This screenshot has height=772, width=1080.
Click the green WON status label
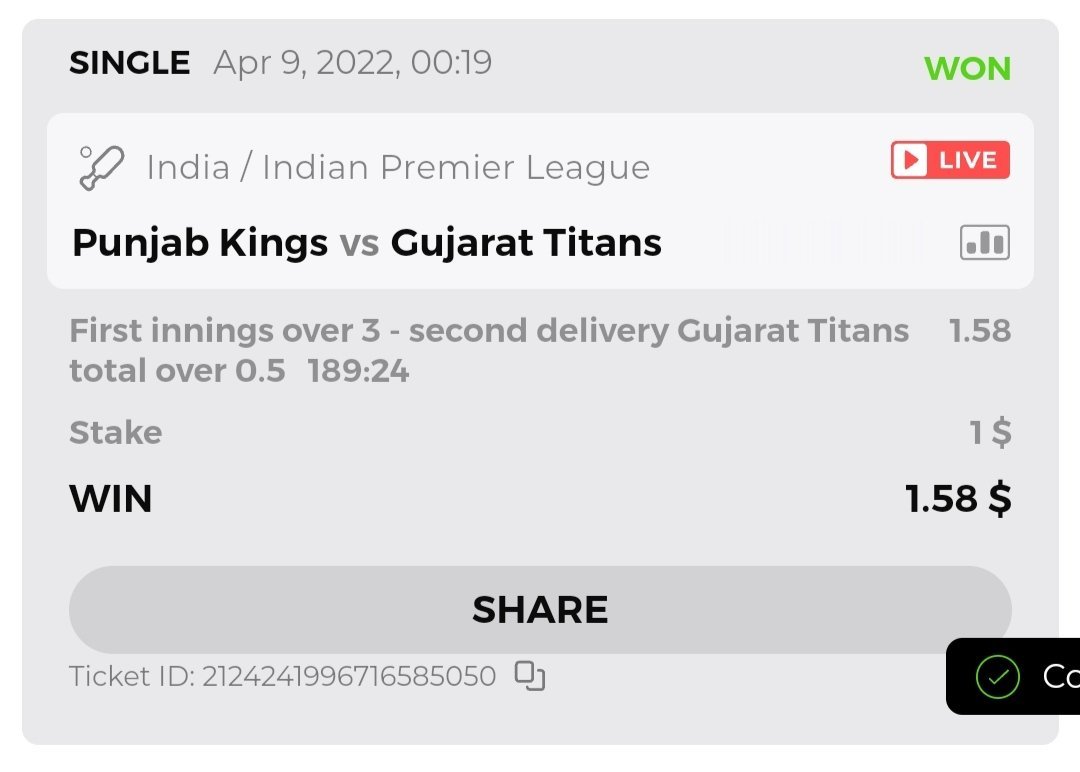pos(967,68)
